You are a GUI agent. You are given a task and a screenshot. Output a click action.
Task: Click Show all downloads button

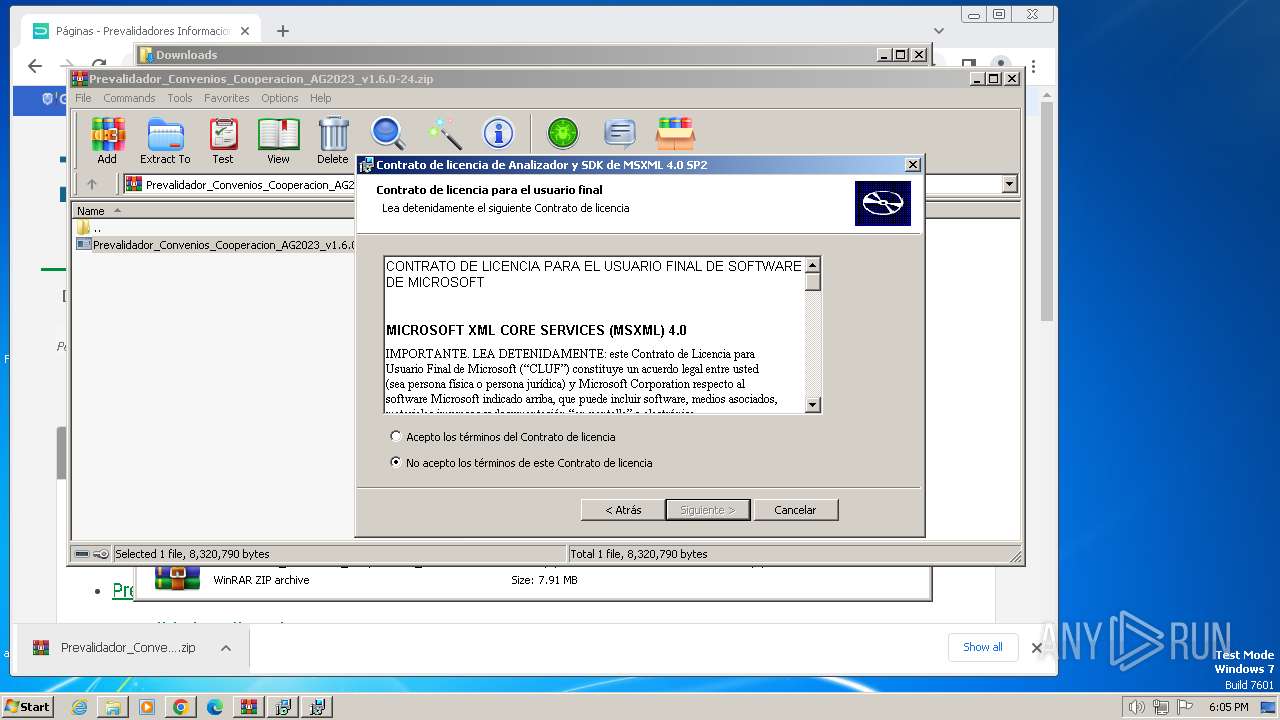pos(982,647)
